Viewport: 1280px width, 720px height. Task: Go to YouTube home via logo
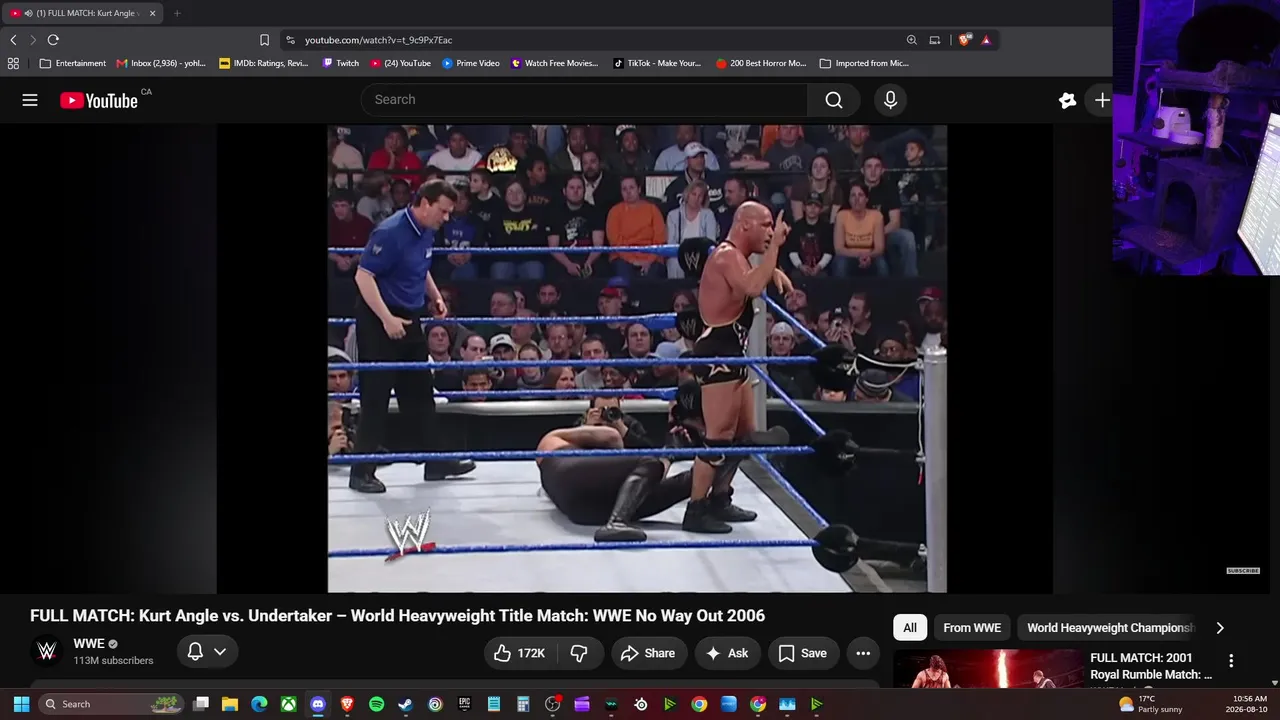coord(99,100)
